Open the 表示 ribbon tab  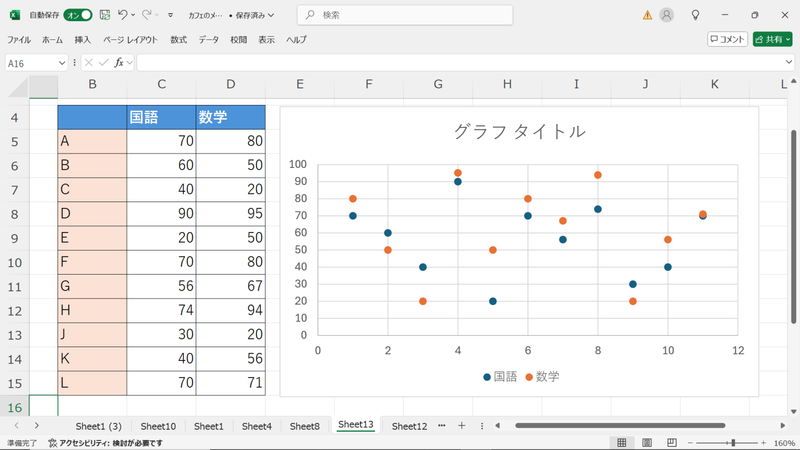pyautogui.click(x=266, y=39)
